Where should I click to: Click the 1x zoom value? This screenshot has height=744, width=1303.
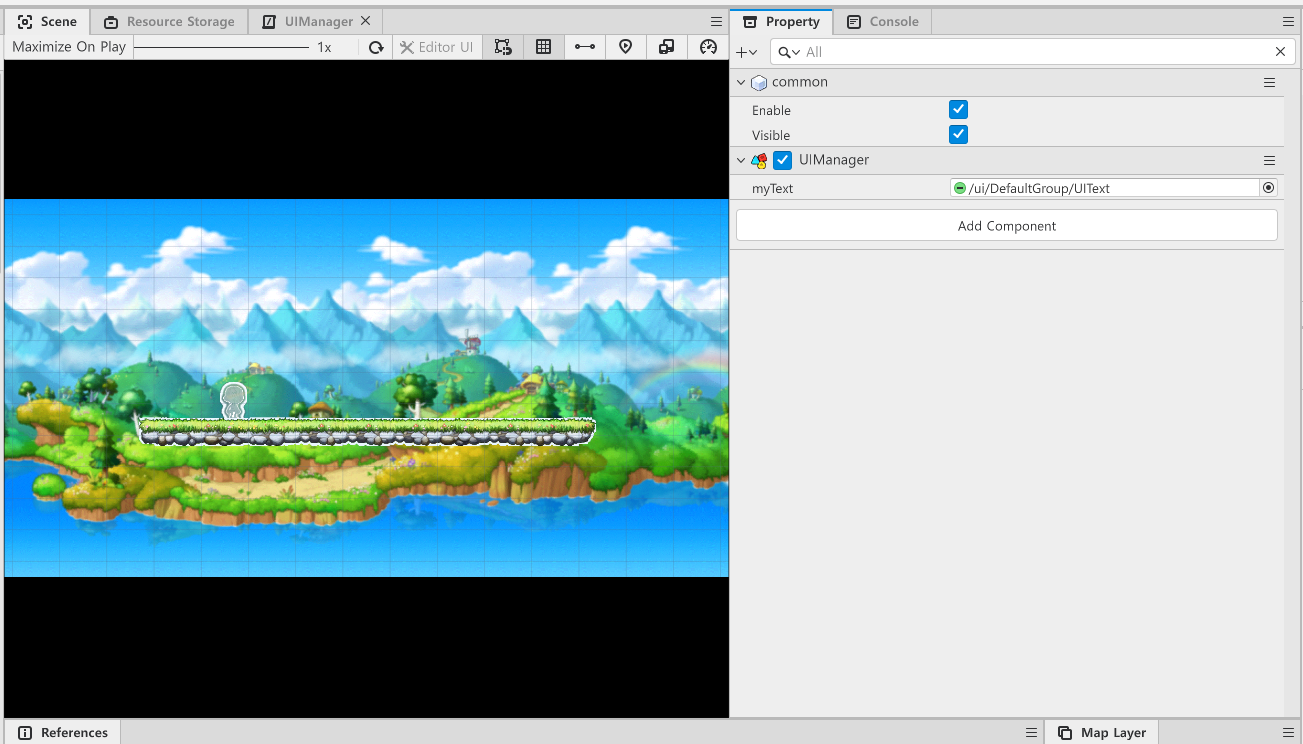pos(324,47)
